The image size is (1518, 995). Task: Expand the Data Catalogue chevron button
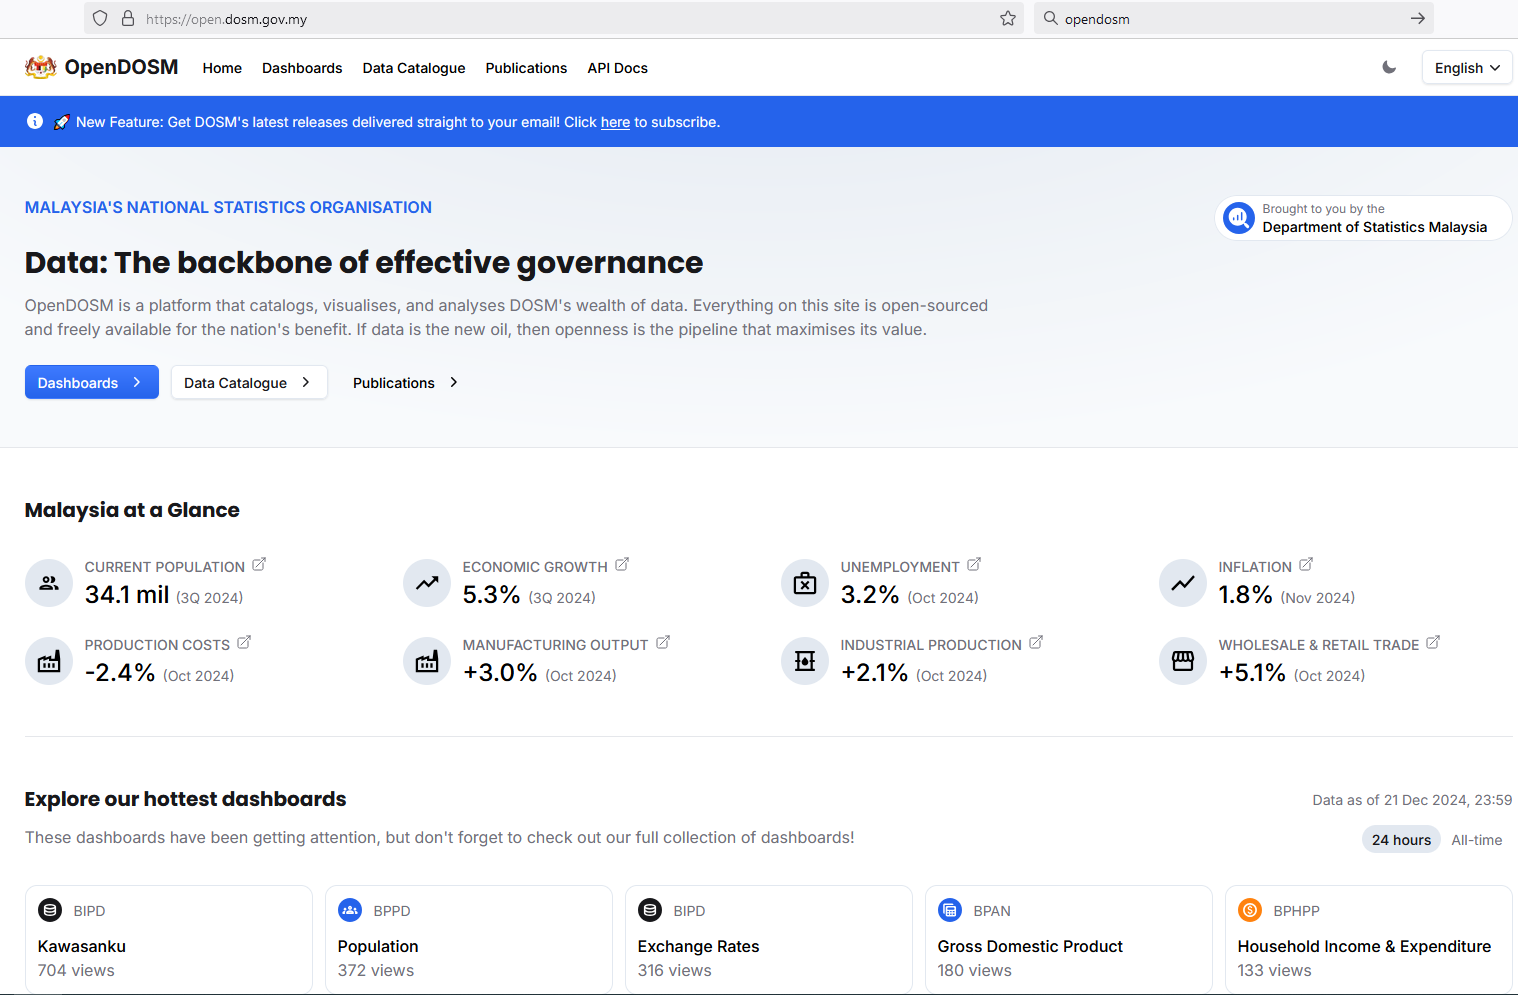coord(248,383)
